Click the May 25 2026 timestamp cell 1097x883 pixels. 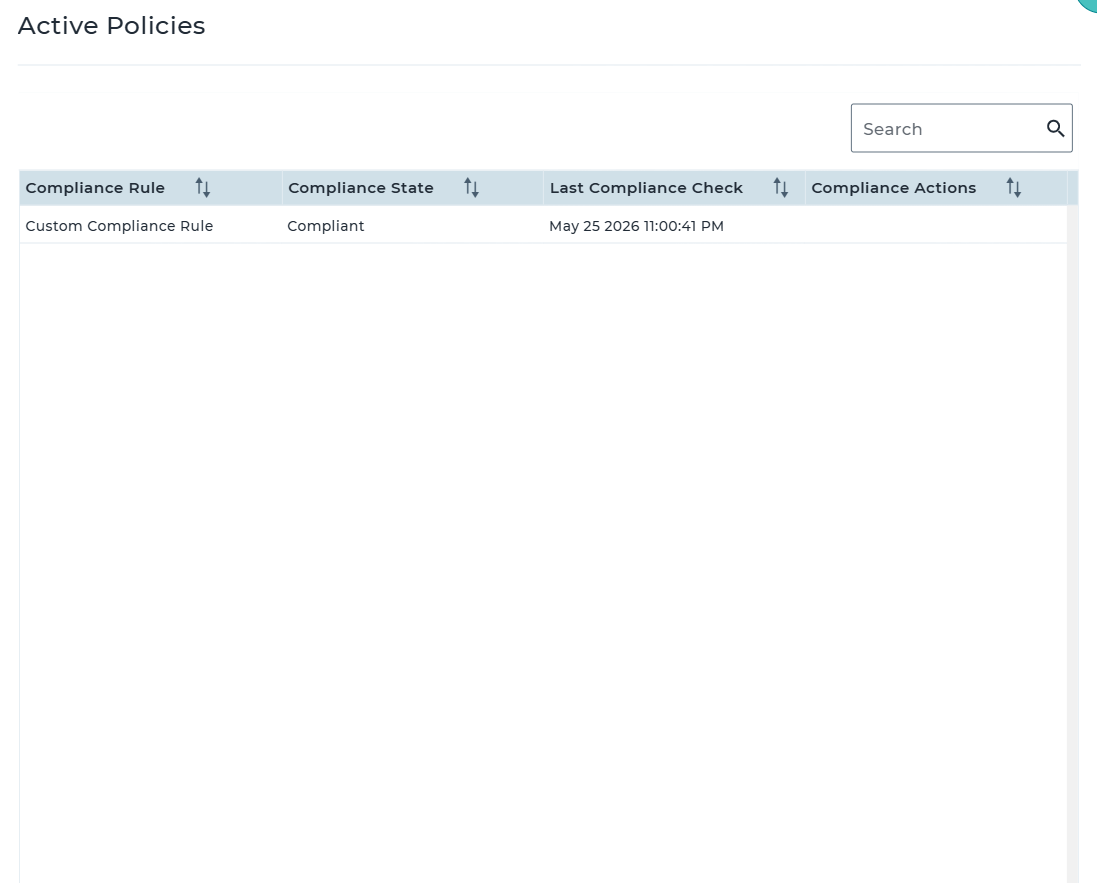(637, 226)
